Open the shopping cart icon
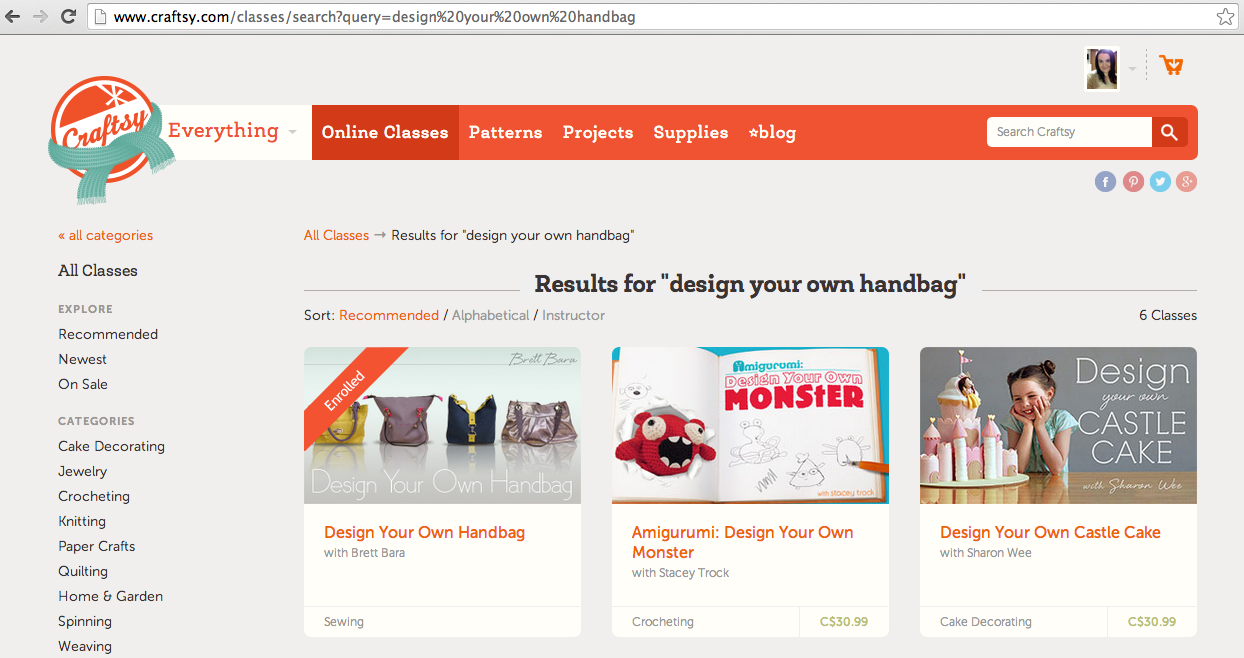 coord(1171,66)
